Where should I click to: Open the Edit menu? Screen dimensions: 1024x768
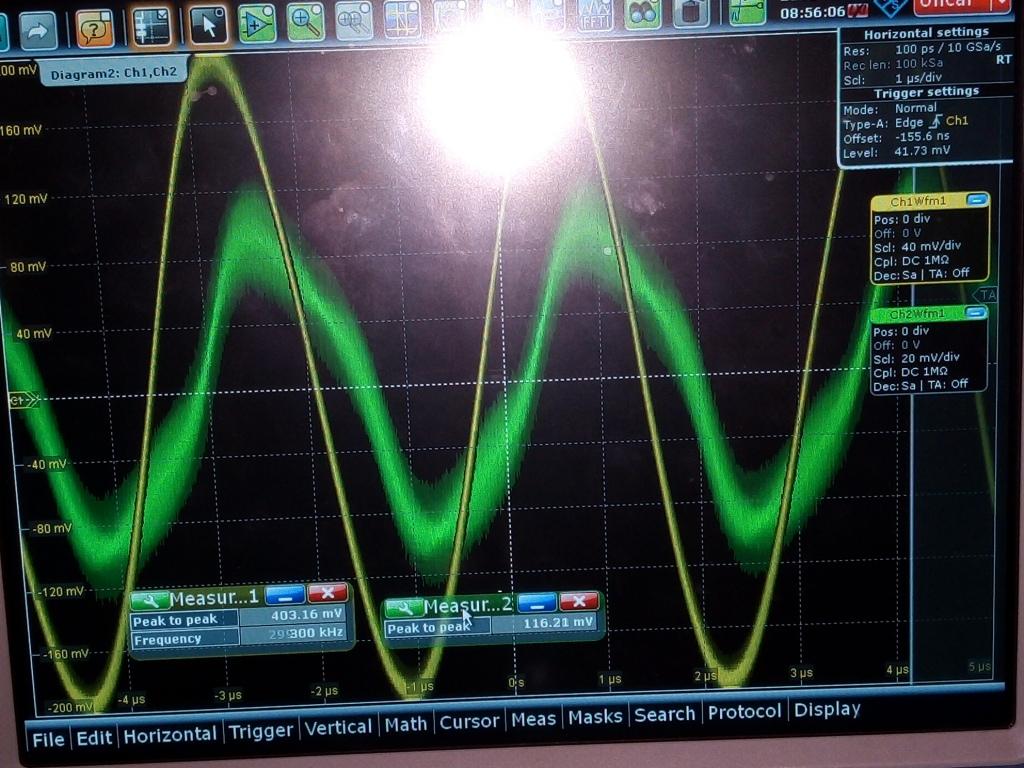tap(94, 738)
